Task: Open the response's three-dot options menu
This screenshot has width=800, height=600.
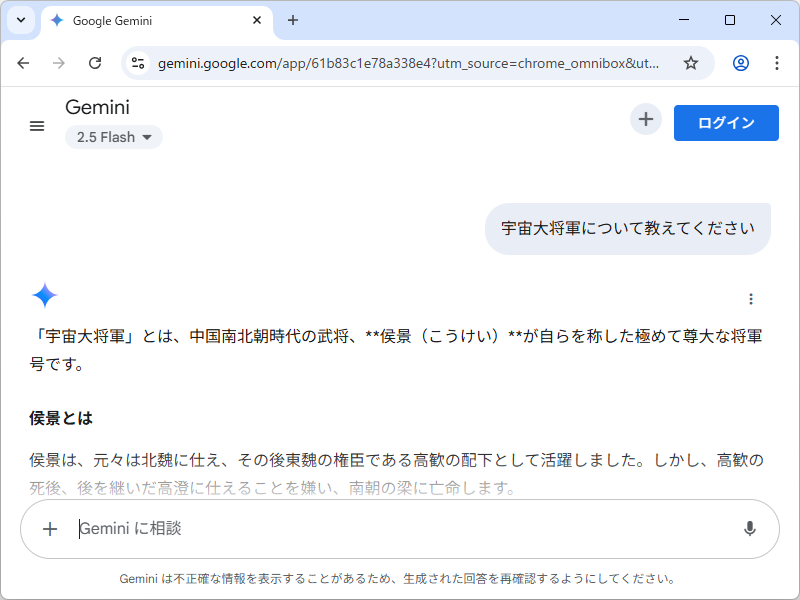Action: [x=751, y=298]
